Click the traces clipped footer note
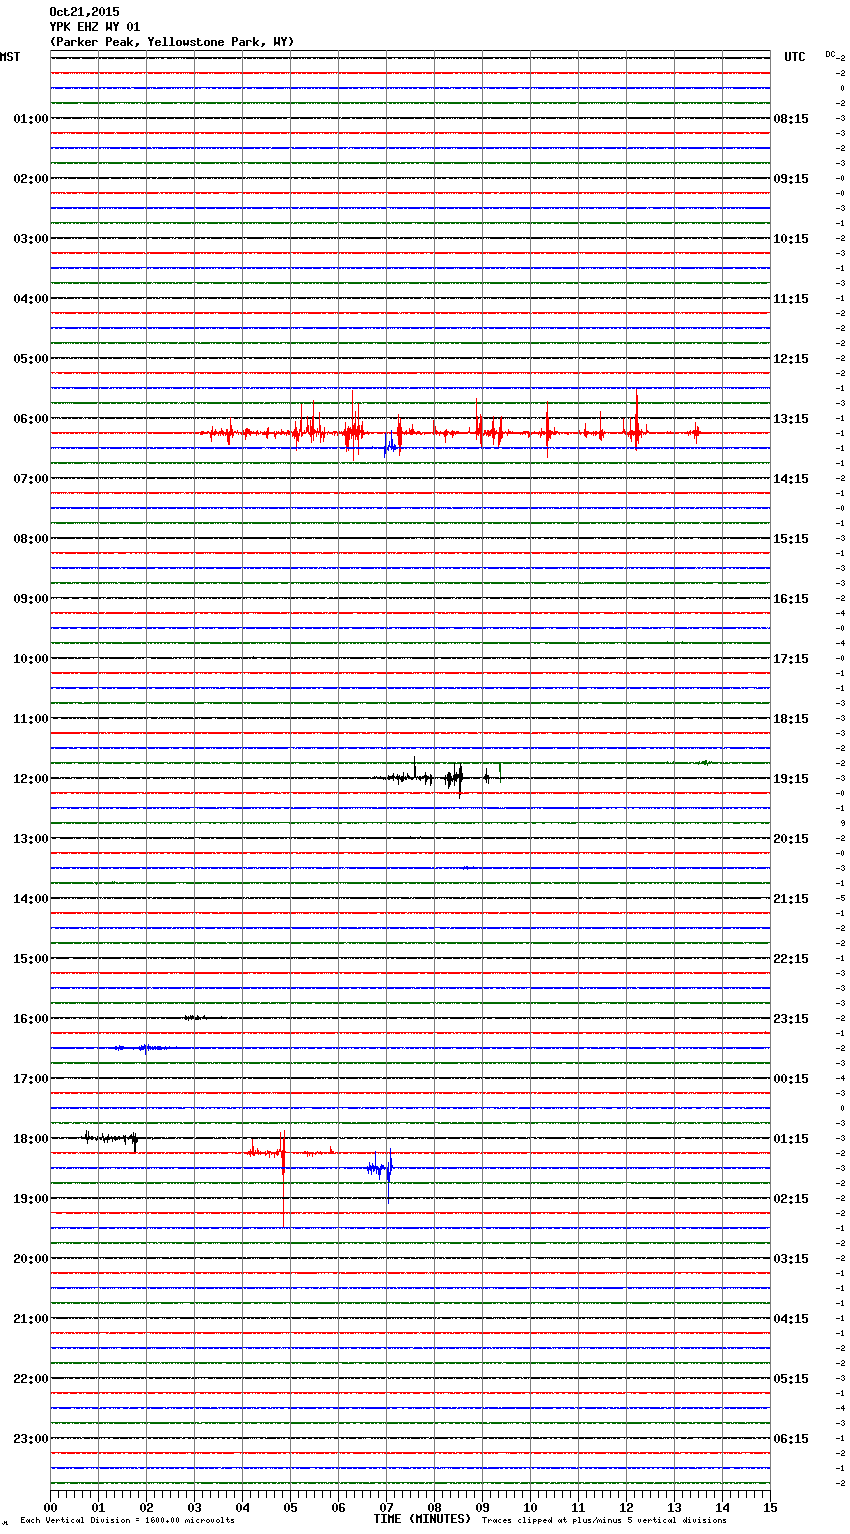The image size is (850, 1534). click(x=604, y=1521)
